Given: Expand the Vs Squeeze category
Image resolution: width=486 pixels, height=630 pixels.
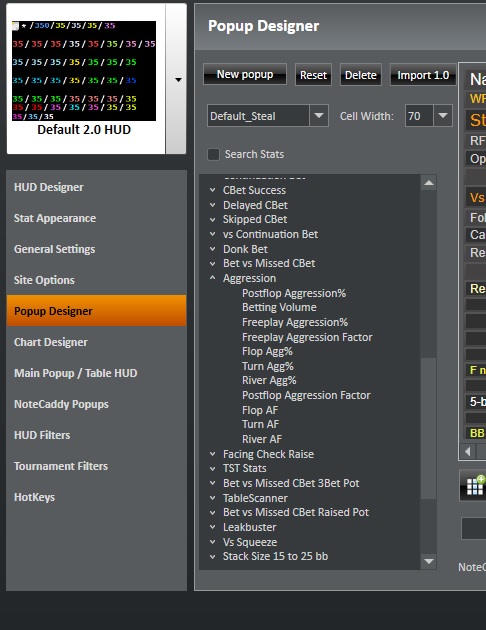Looking at the screenshot, I should (x=212, y=542).
